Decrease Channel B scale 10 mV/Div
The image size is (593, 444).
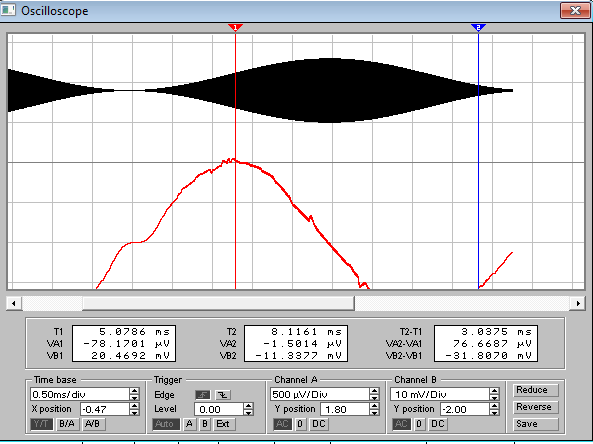[494, 397]
